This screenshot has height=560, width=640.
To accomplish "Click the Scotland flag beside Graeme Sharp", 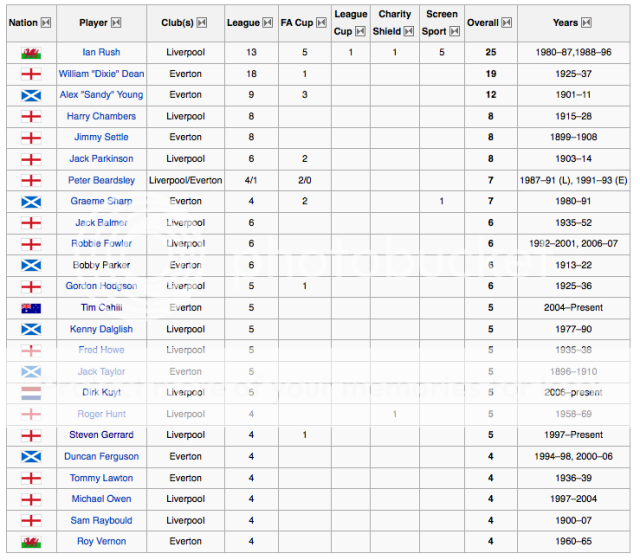I will click(x=31, y=202).
